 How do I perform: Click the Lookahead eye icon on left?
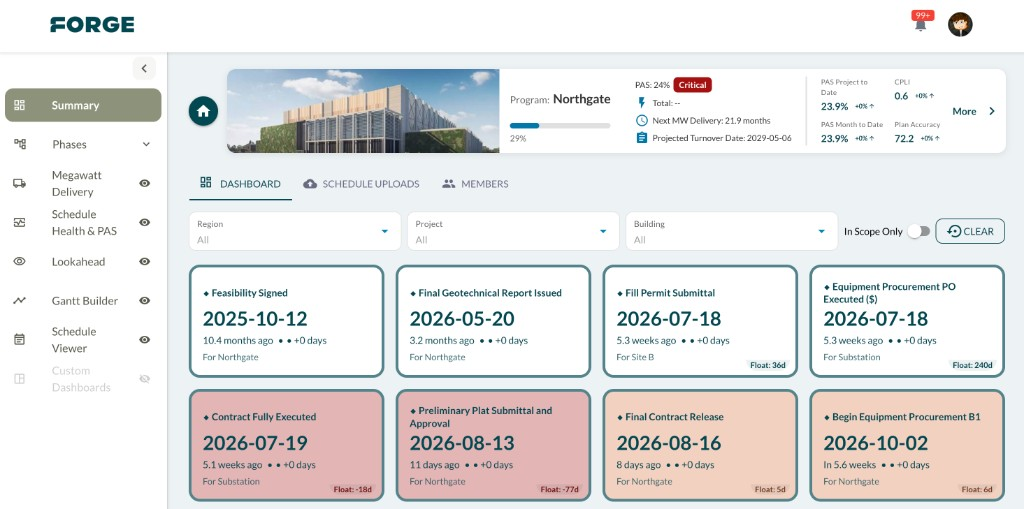[20, 261]
